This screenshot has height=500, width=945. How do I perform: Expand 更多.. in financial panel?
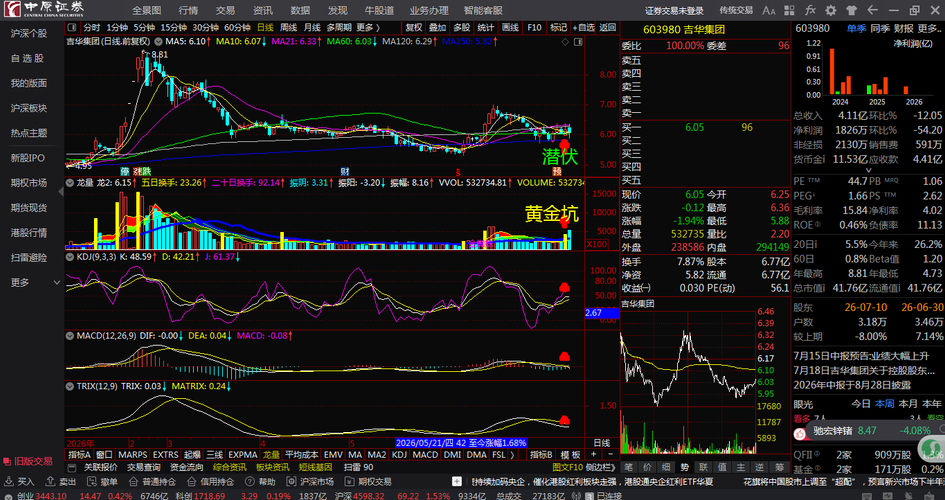point(929,28)
